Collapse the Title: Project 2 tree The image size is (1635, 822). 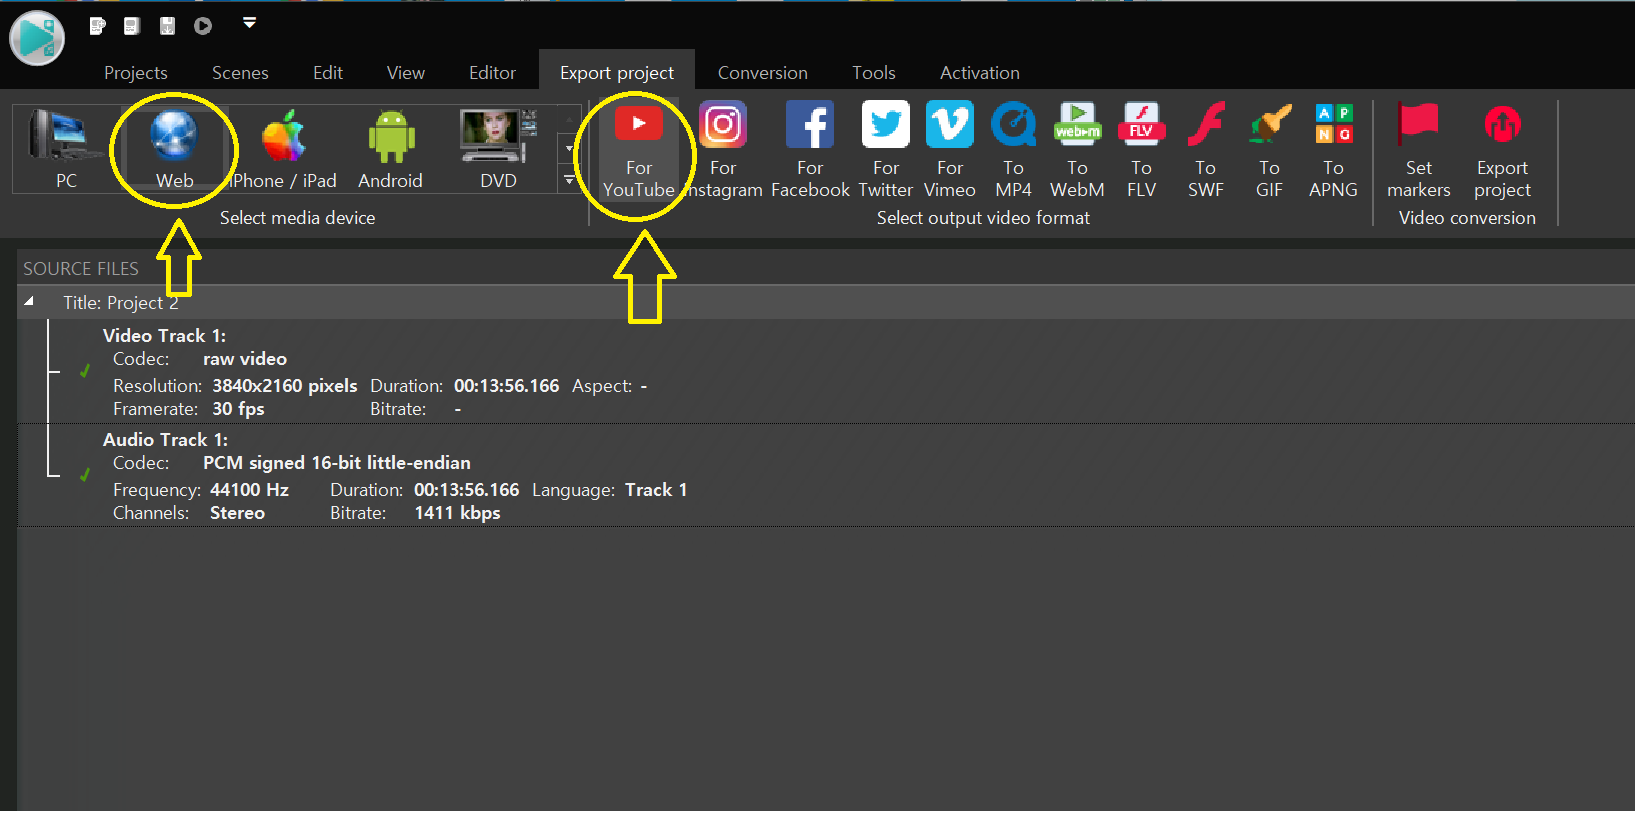coord(29,302)
